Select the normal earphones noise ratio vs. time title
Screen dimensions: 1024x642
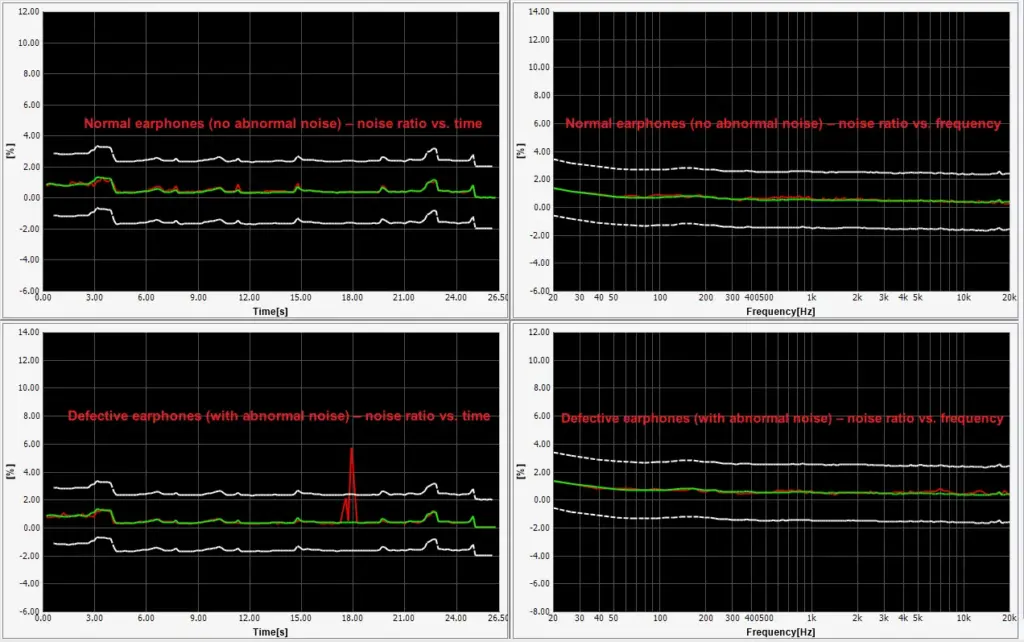(x=283, y=124)
